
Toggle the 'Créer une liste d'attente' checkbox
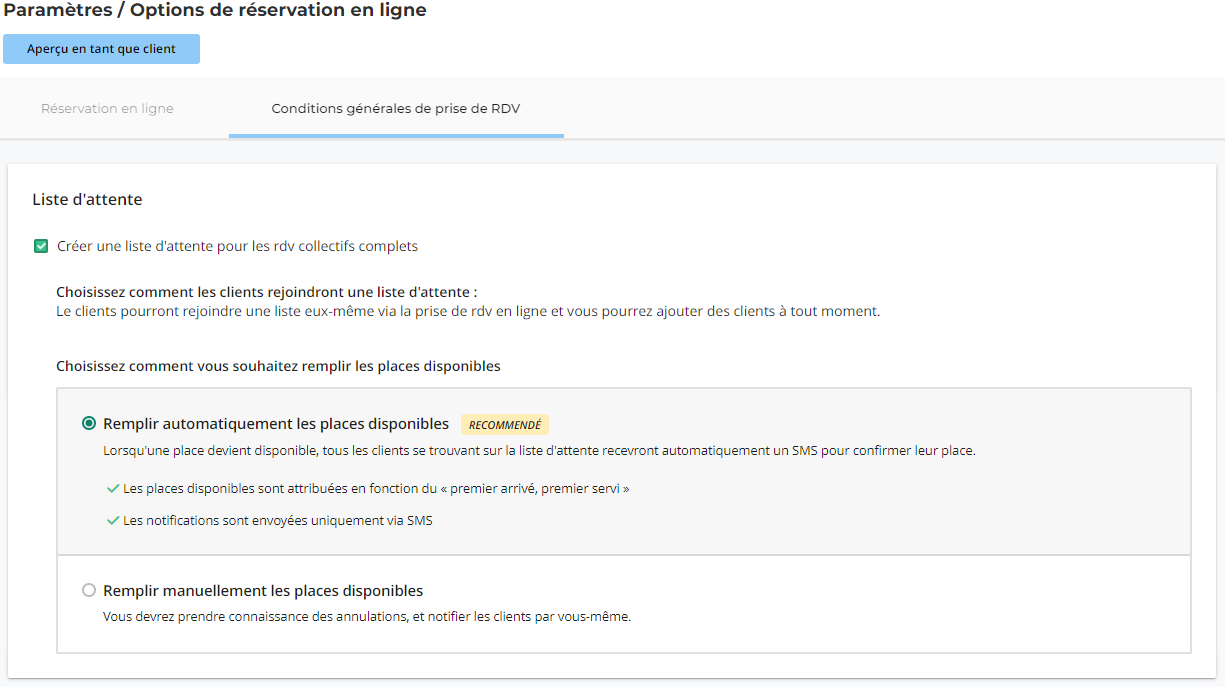tap(41, 246)
